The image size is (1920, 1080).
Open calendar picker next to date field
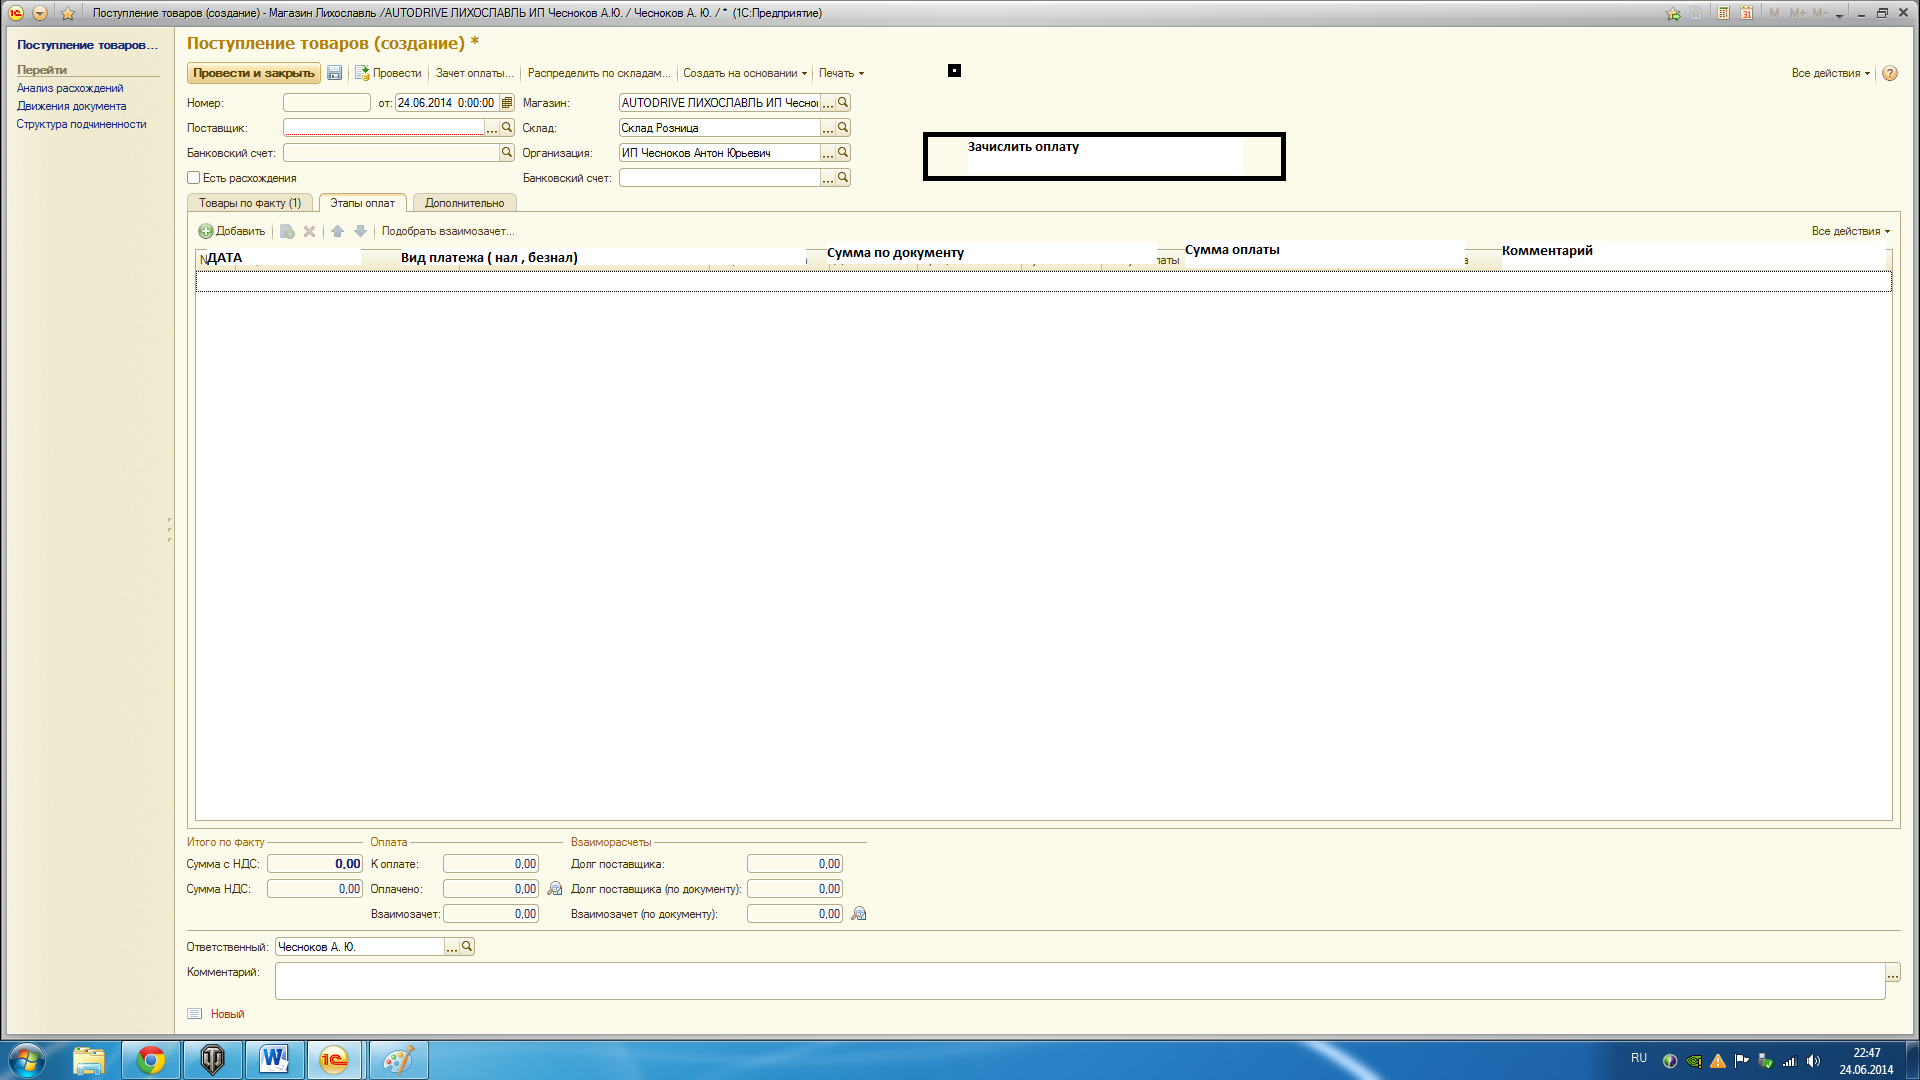point(507,103)
